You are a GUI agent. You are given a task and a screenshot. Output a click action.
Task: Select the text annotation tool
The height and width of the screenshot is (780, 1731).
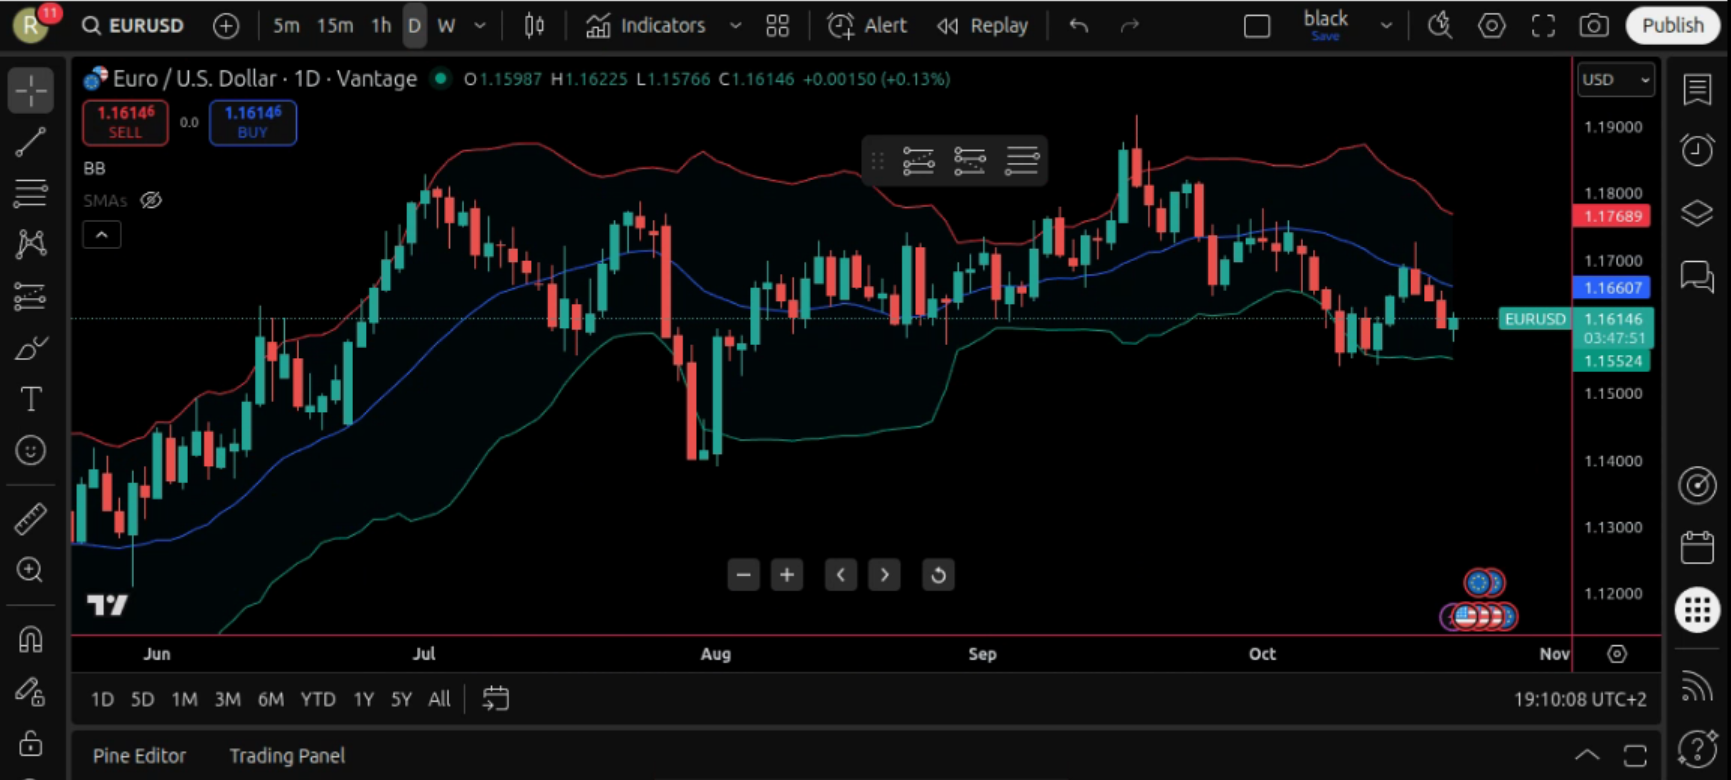click(31, 399)
